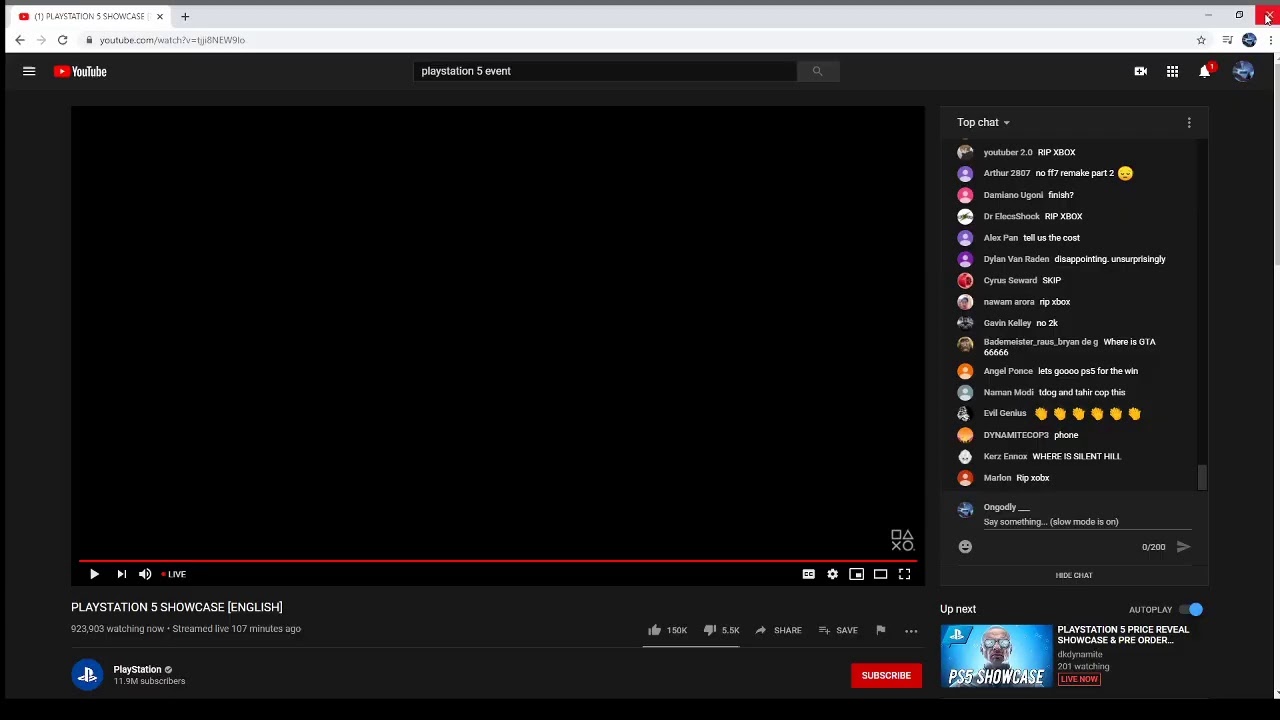Click Evil Genius chat author name

1004,413
